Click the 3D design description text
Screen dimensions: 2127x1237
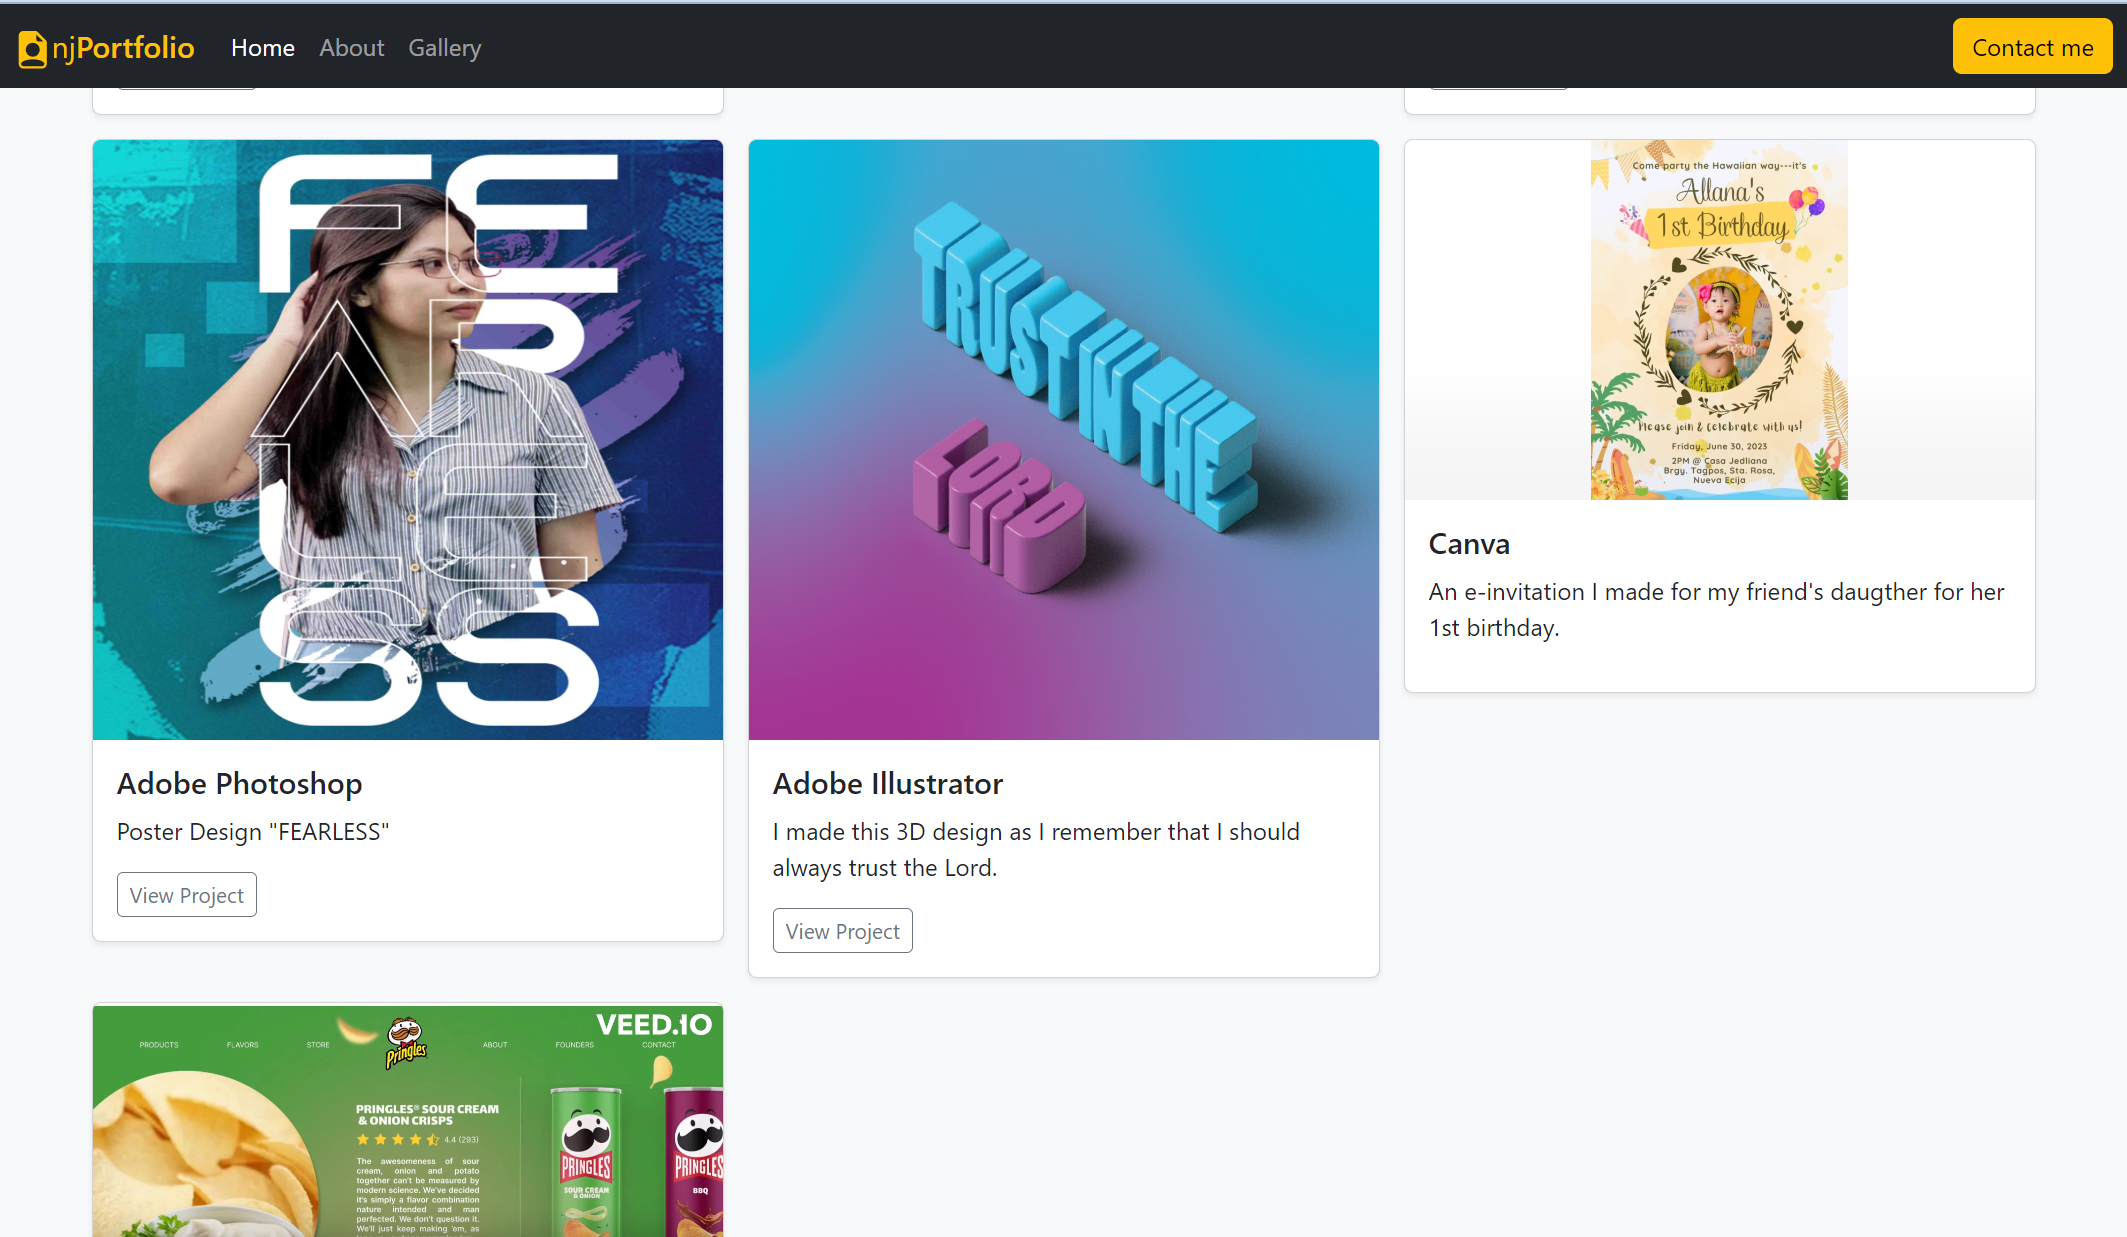tap(1035, 849)
